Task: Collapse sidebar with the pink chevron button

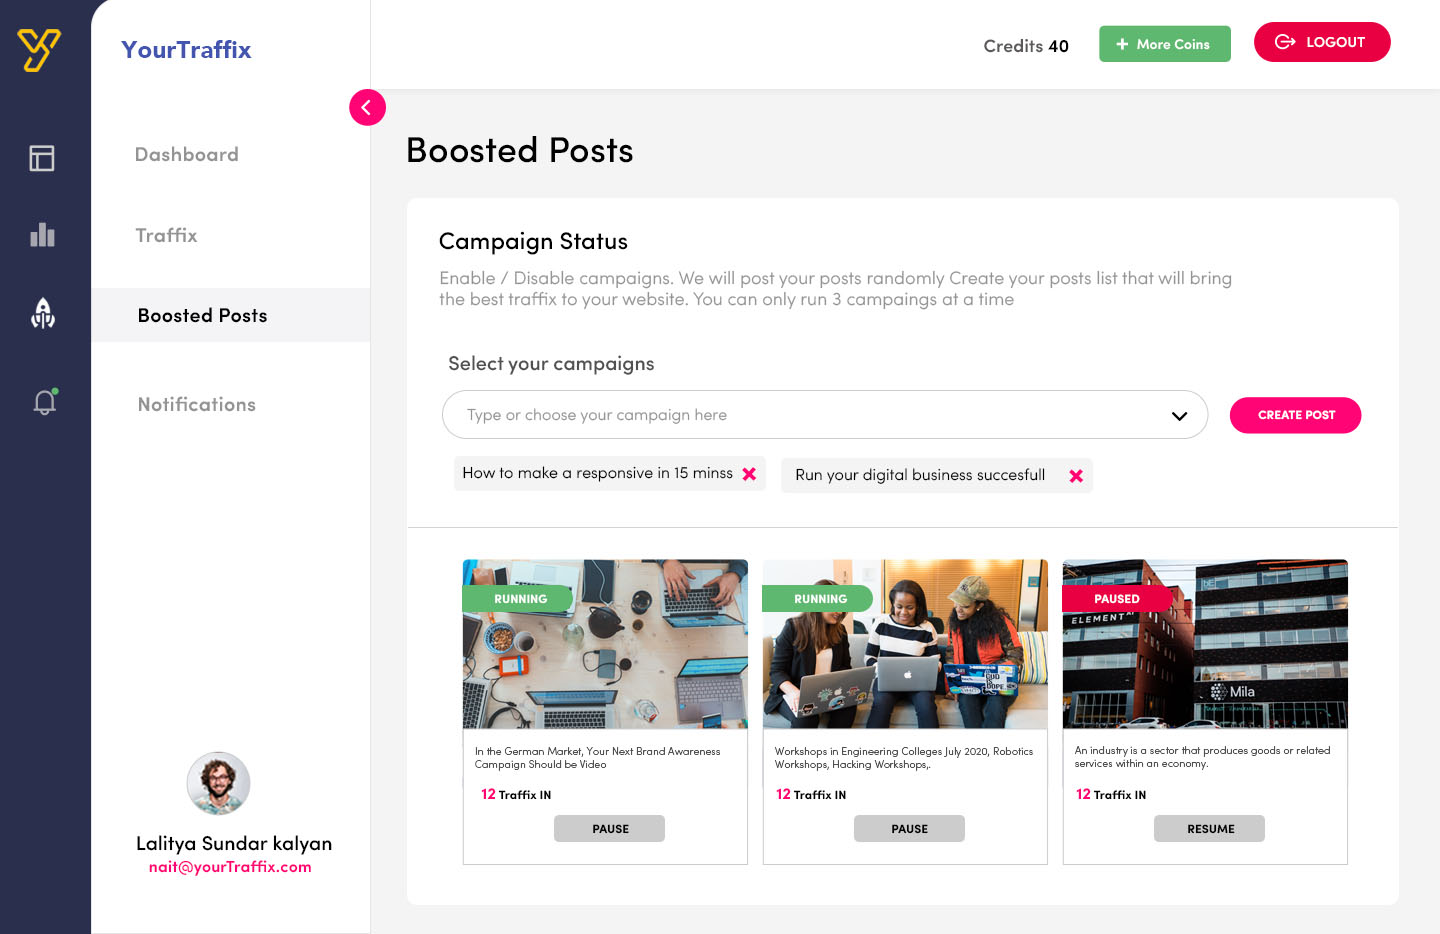Action: (x=367, y=107)
